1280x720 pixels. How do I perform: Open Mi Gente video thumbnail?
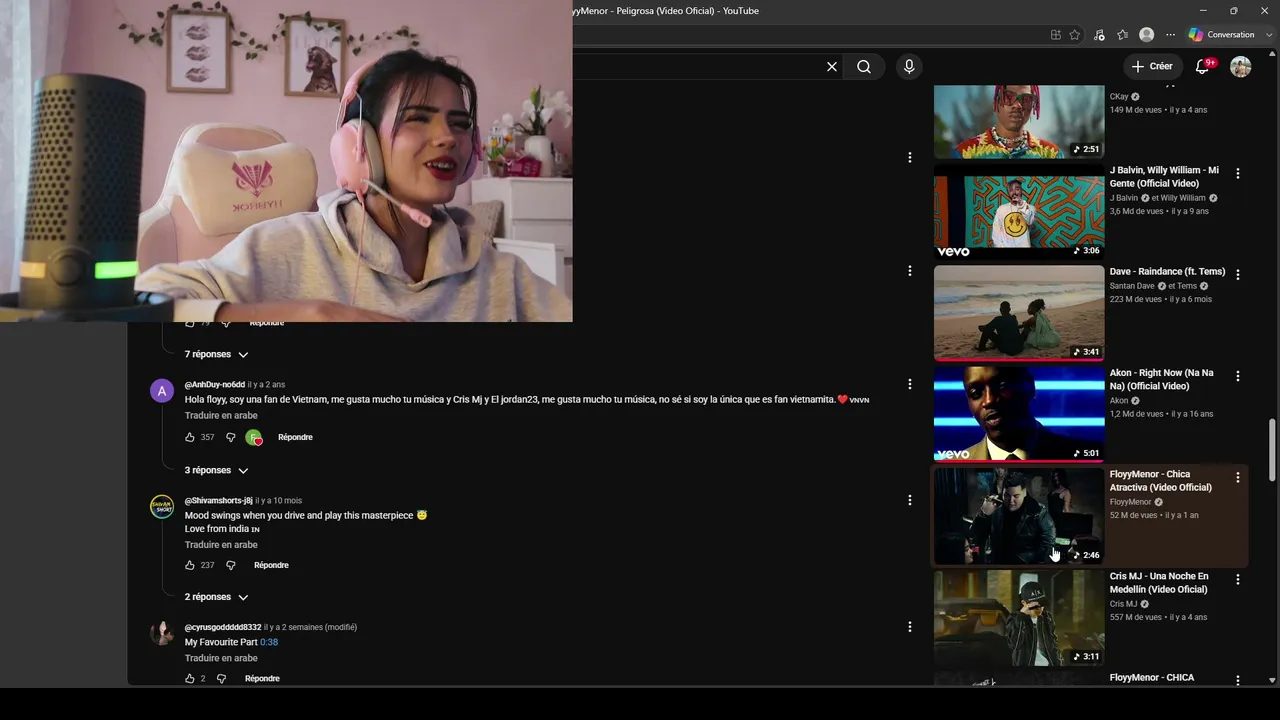(1019, 212)
